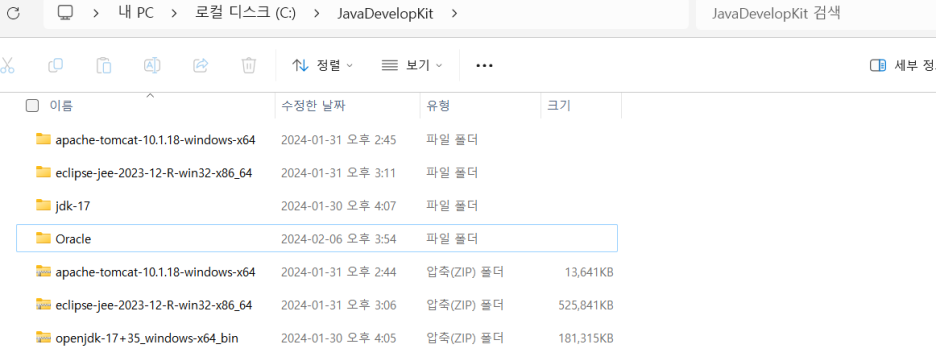
Task: Click the Cut scissors icon
Action: pos(7,65)
